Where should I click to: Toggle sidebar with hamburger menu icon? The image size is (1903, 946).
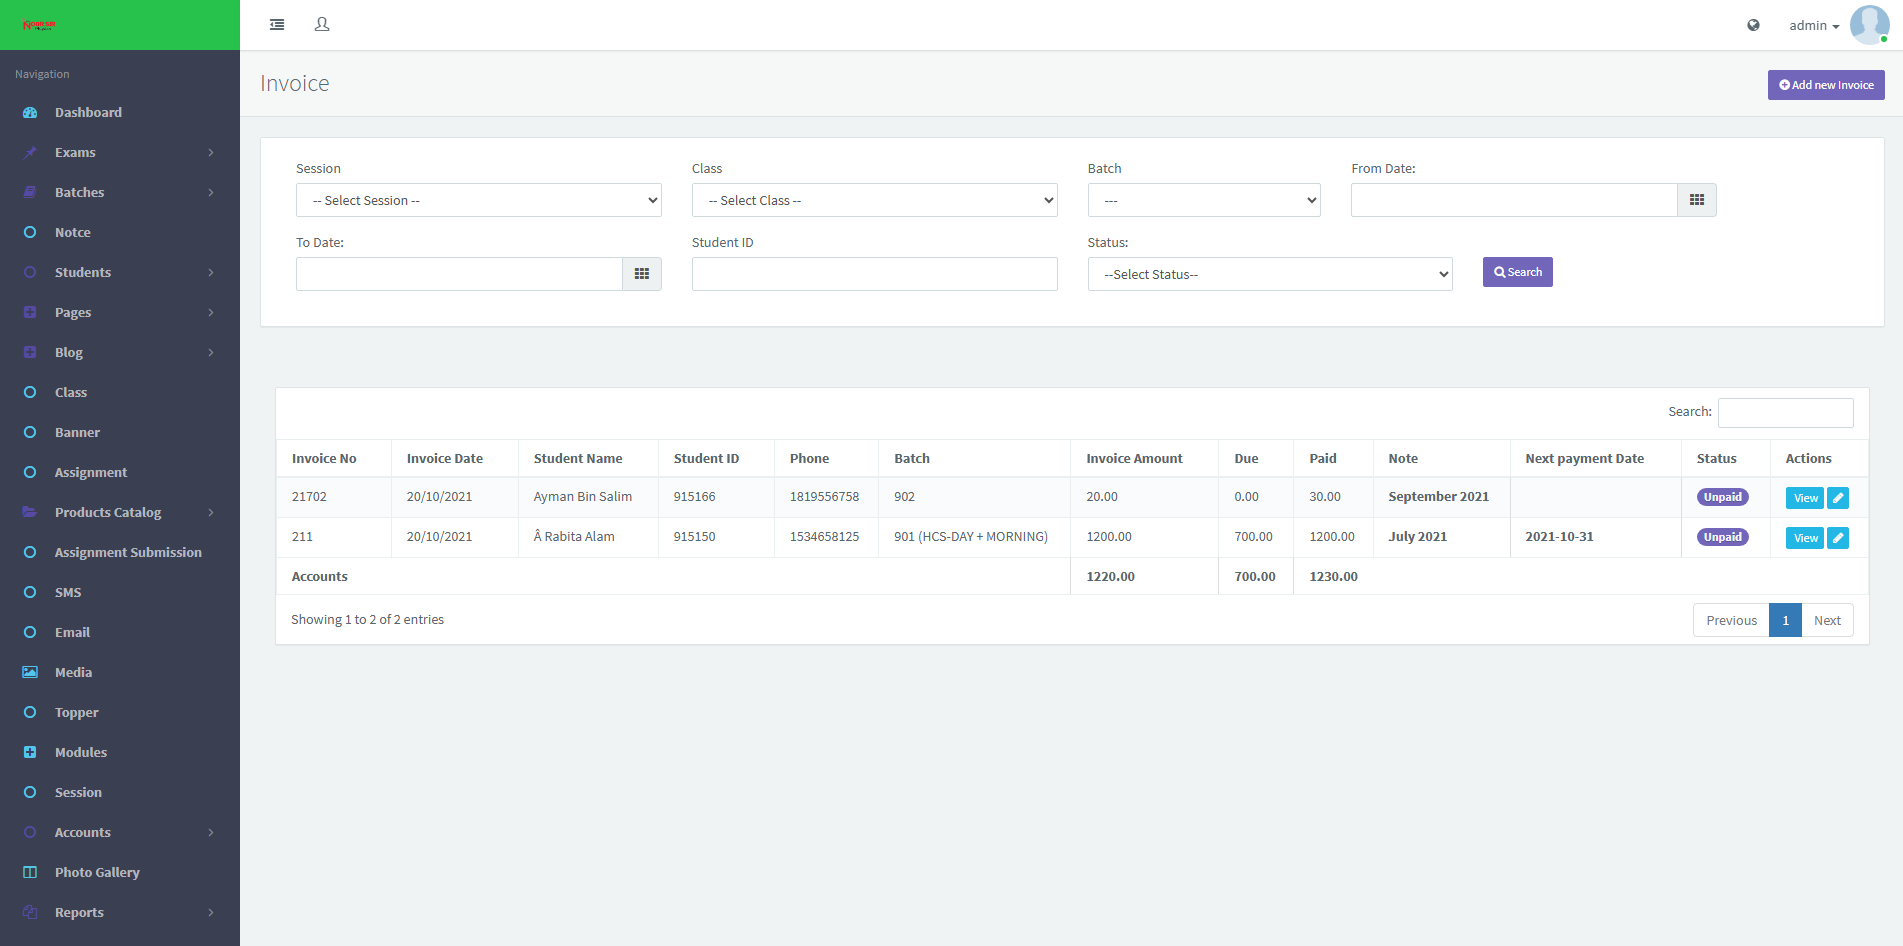point(277,25)
